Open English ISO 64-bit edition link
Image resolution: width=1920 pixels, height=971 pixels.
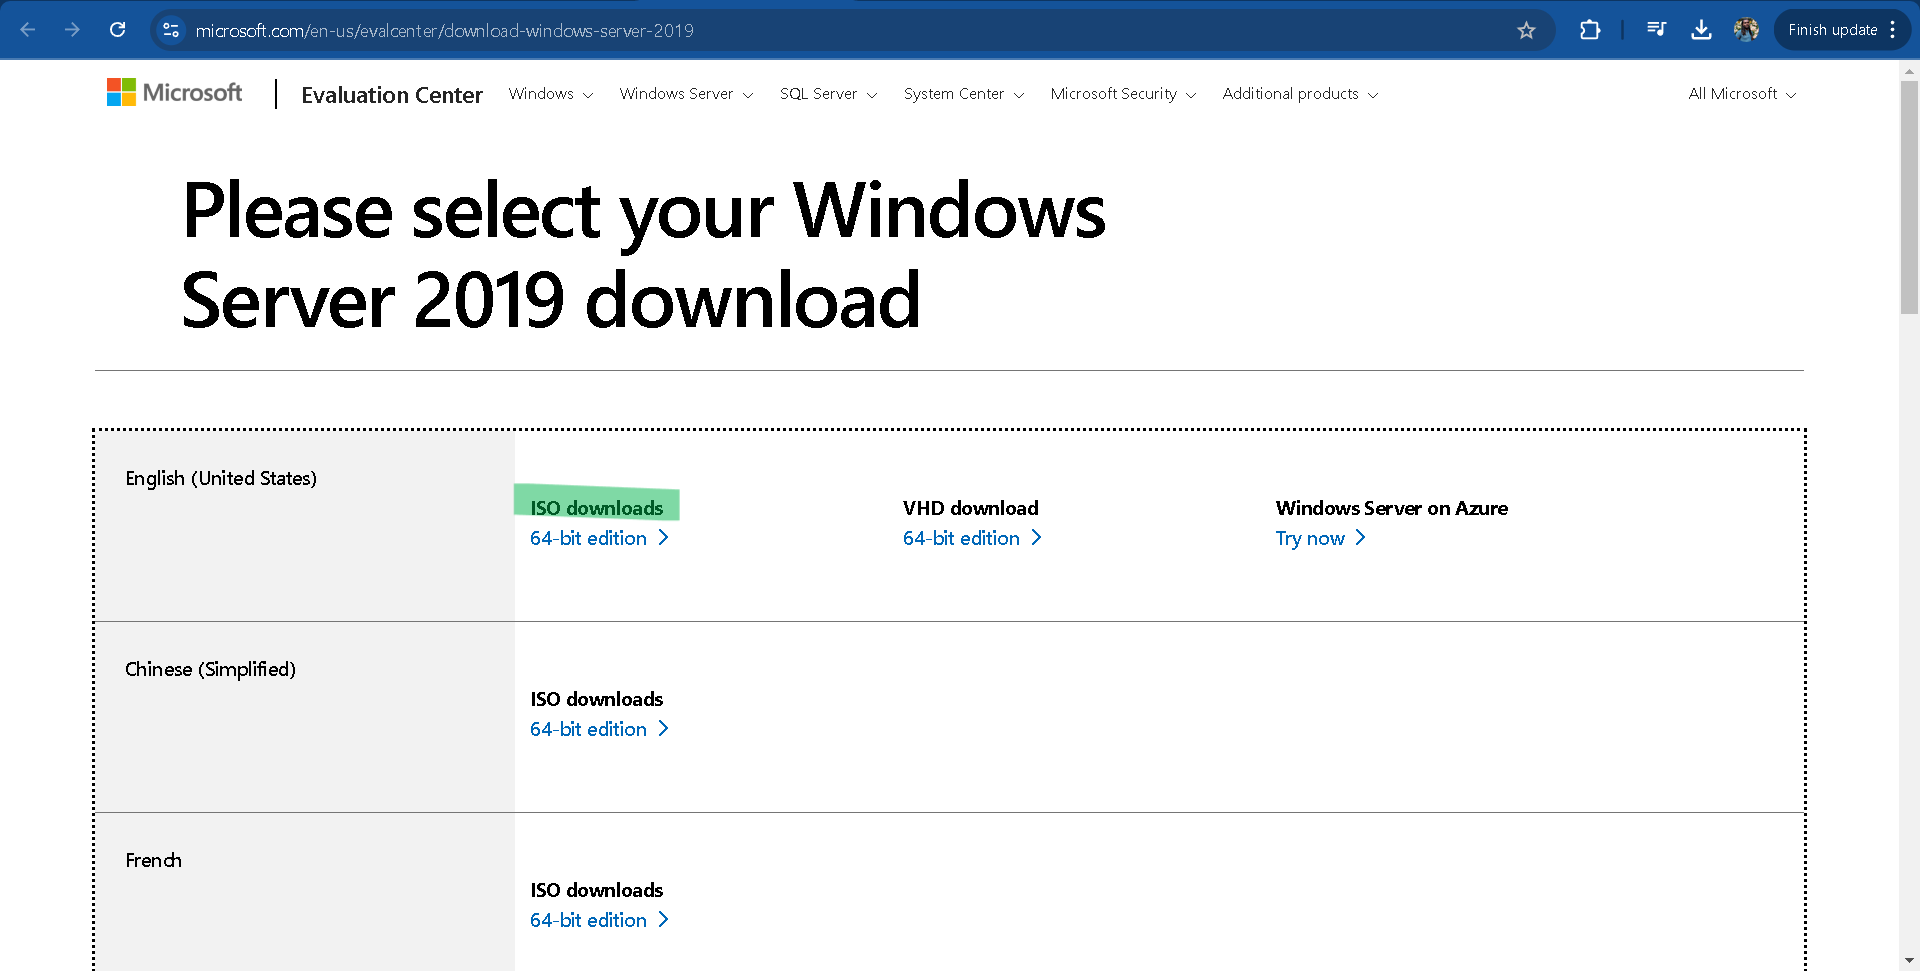click(599, 538)
